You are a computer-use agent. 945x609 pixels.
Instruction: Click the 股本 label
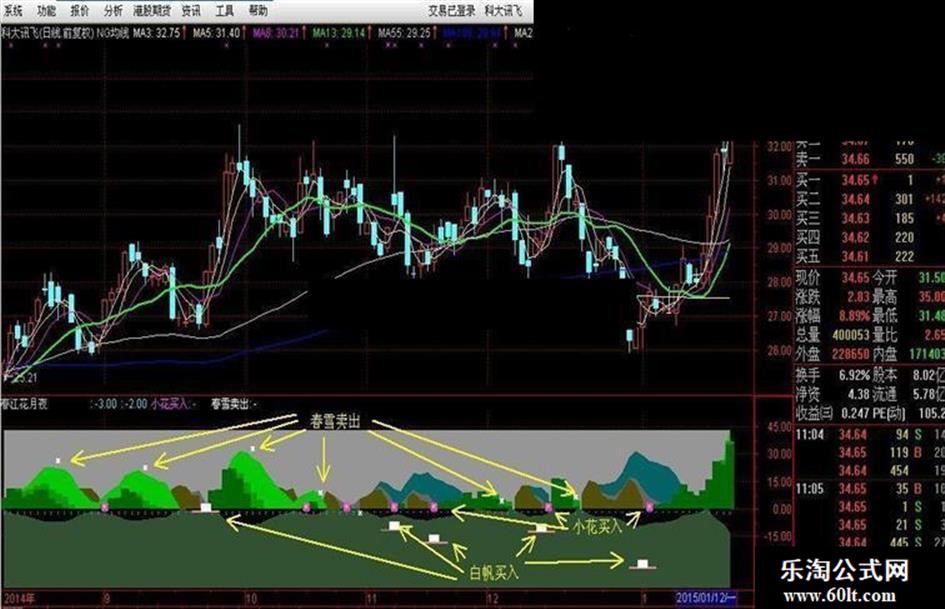(x=885, y=375)
